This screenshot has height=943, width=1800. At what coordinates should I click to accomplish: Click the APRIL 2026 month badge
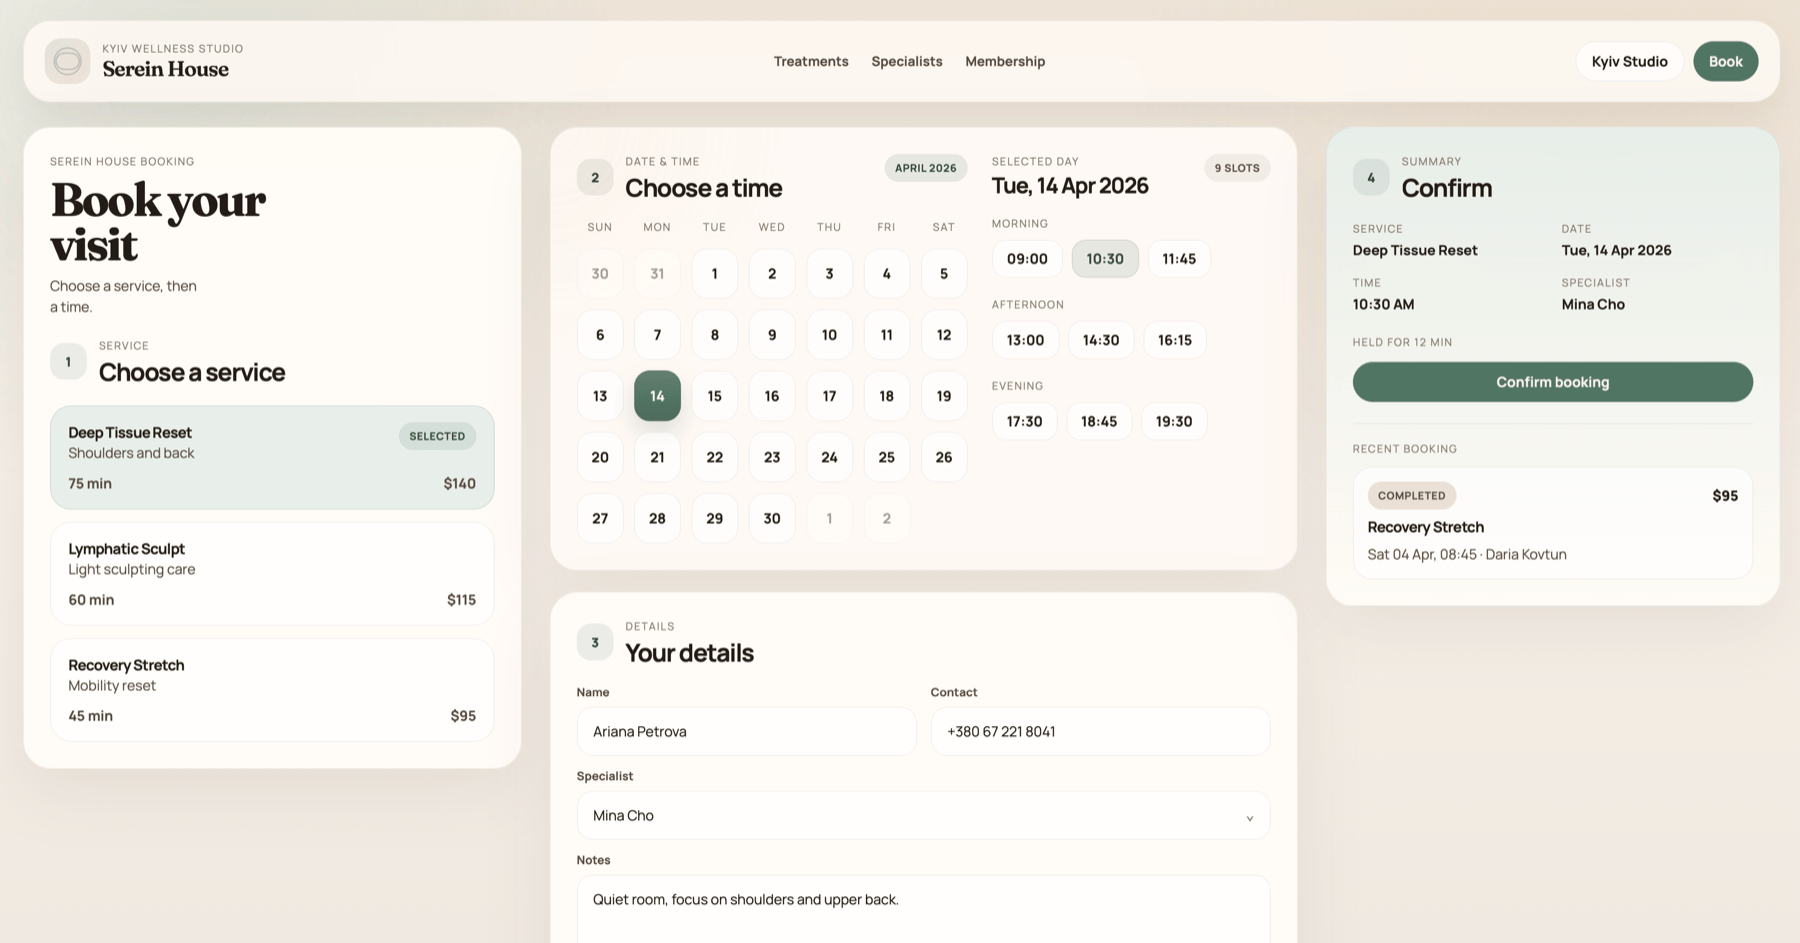click(925, 168)
